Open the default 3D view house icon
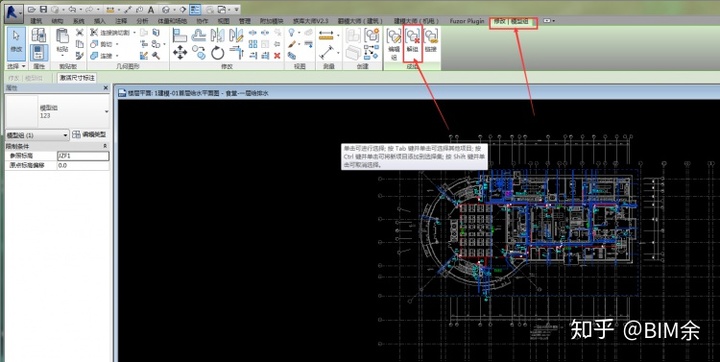This screenshot has height=362, width=720. coord(166,10)
